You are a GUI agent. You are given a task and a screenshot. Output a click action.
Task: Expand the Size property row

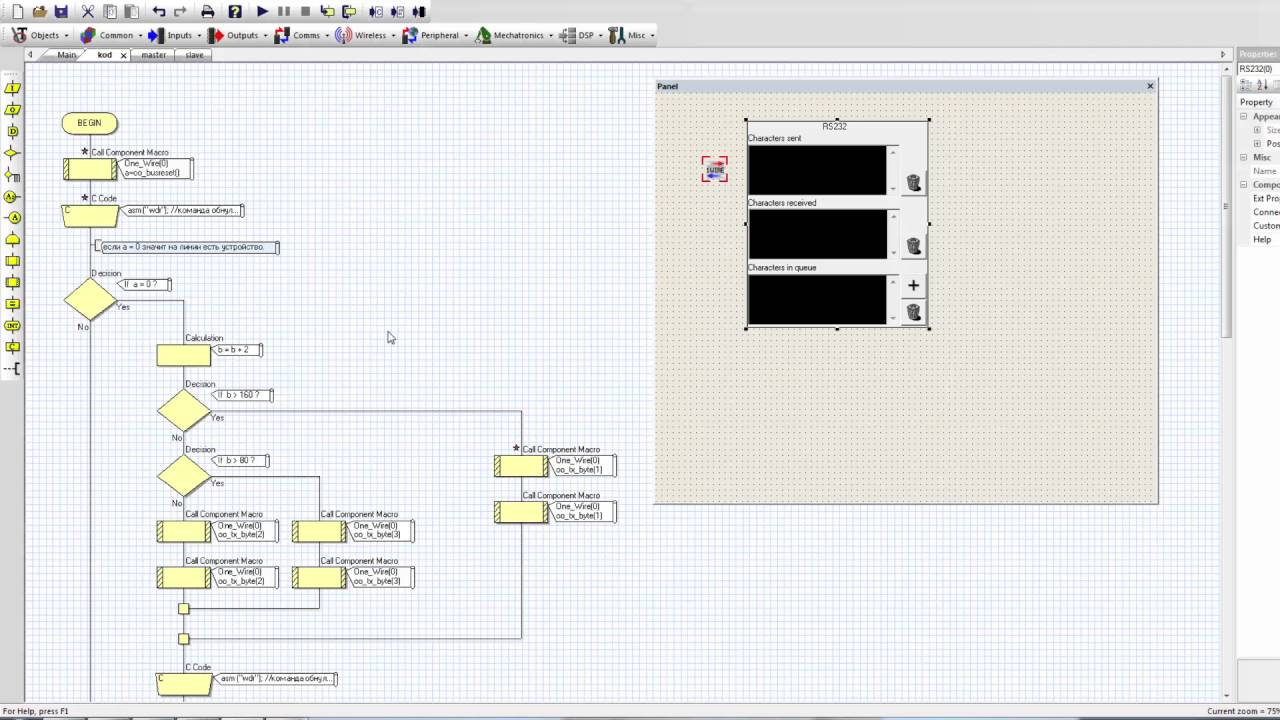(x=1257, y=130)
